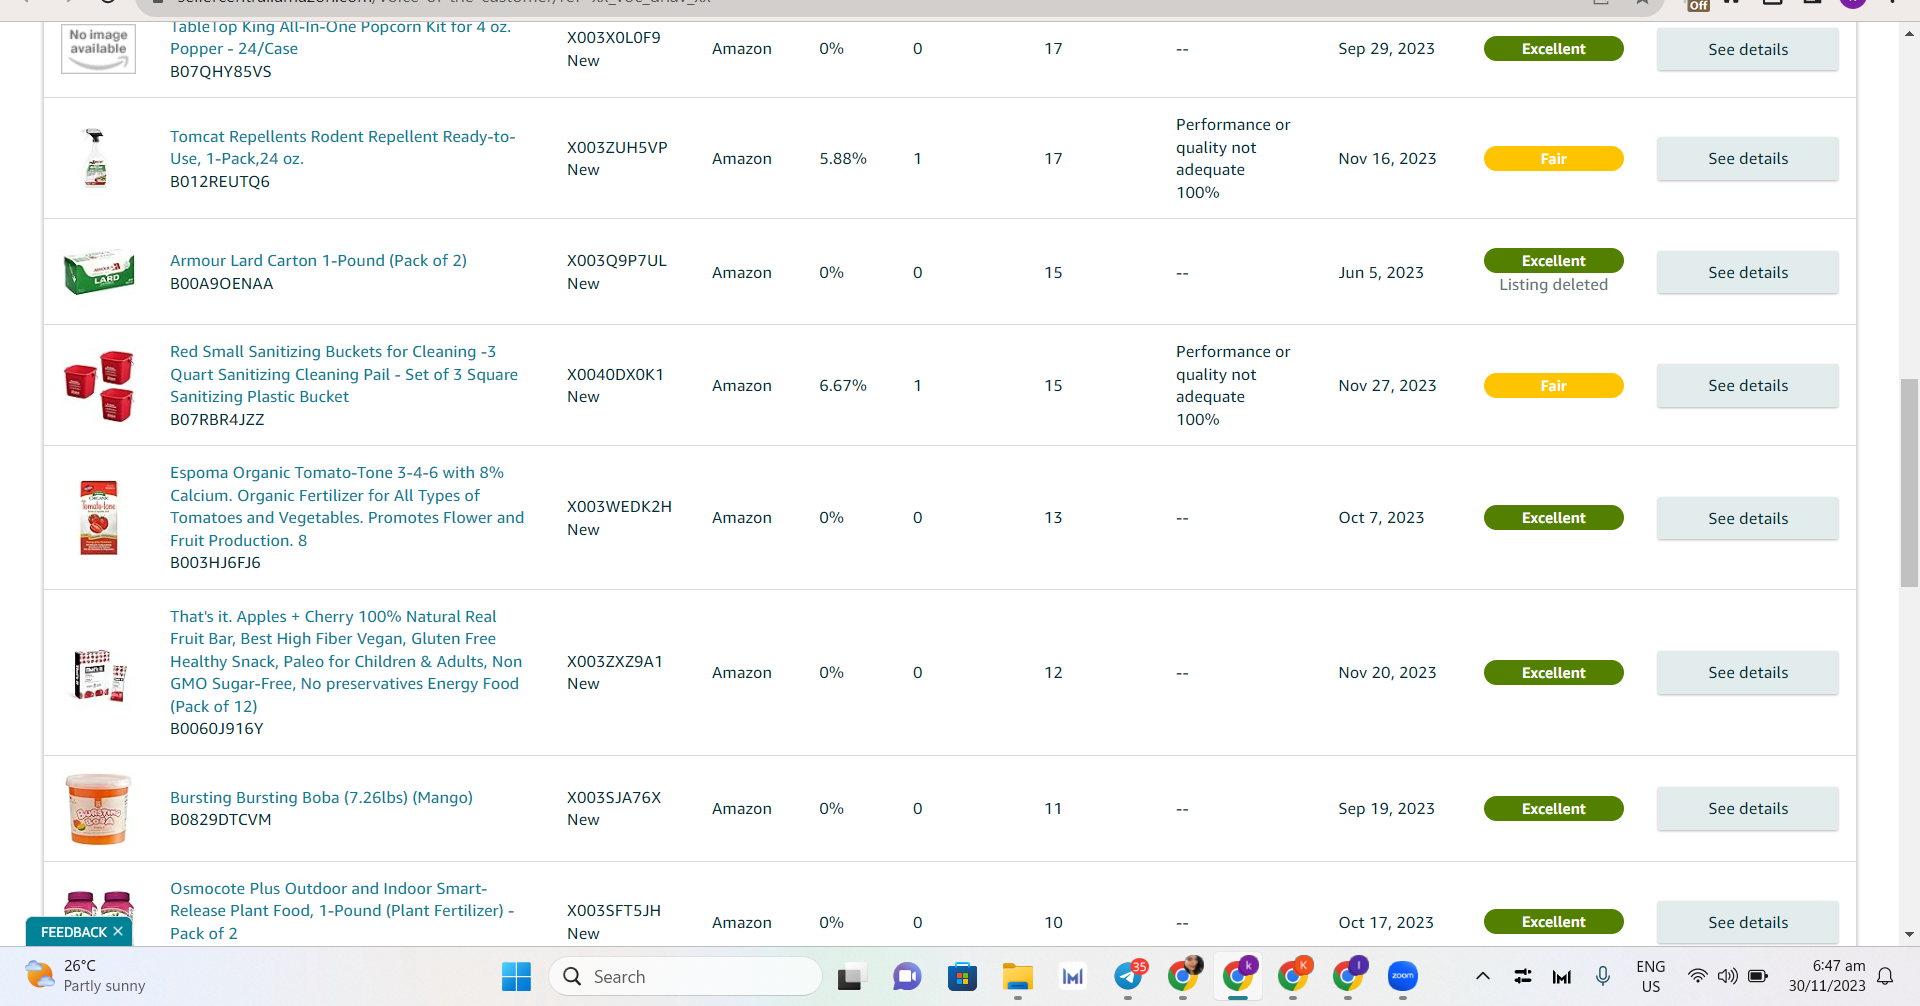
Task: Open the clock showing 6:47 am
Action: 1827,976
